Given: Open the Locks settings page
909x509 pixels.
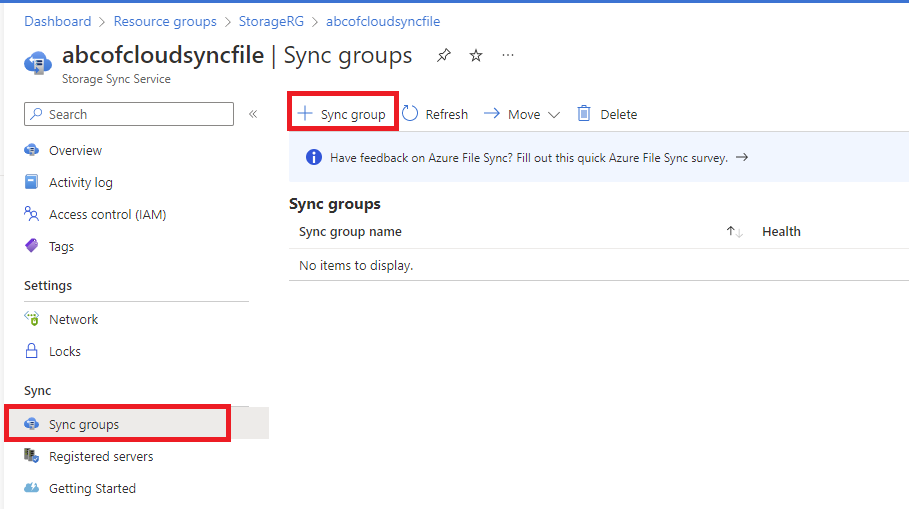Looking at the screenshot, I should 65,351.
